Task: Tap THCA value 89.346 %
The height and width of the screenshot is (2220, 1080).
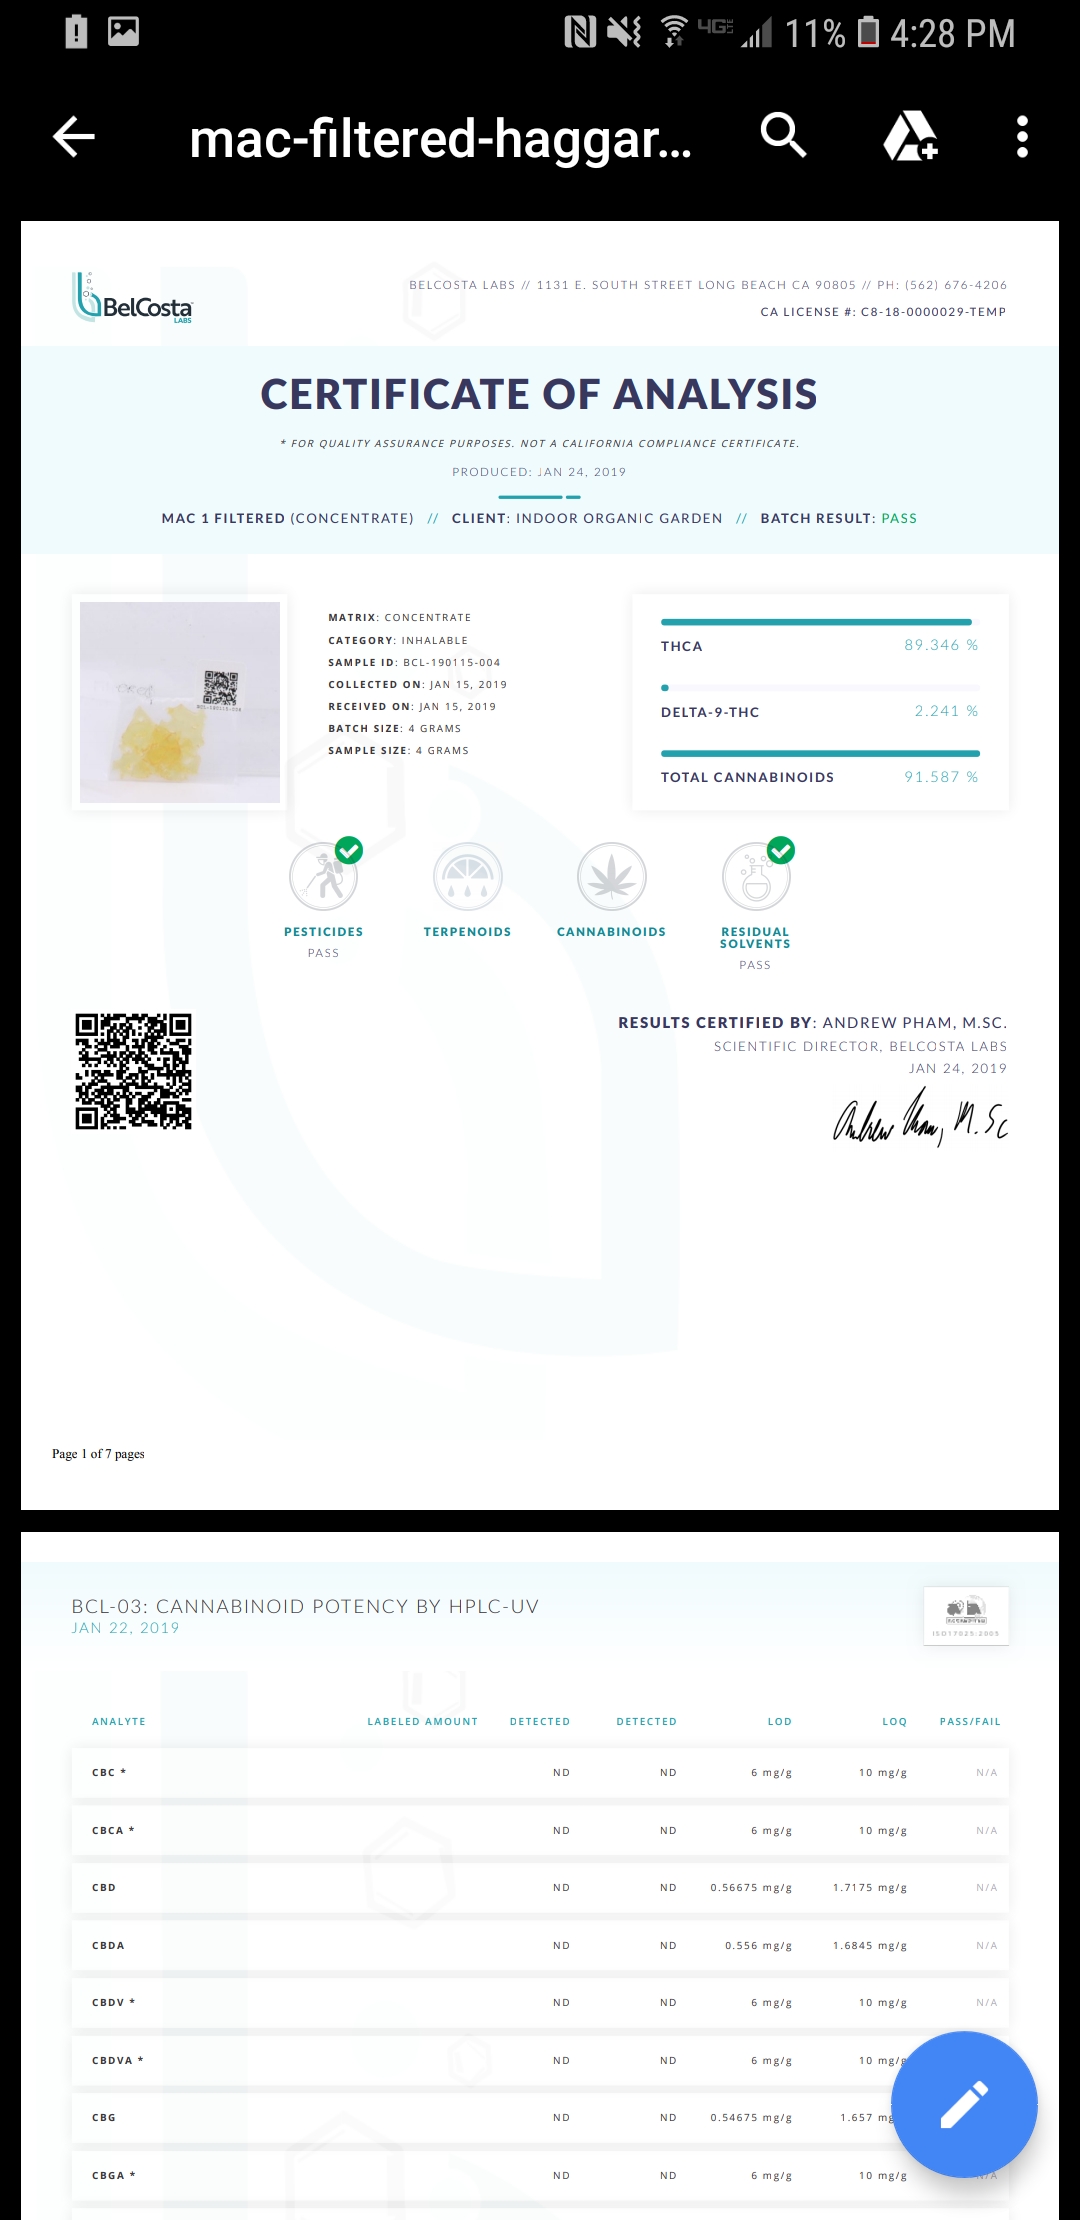Action: point(941,645)
